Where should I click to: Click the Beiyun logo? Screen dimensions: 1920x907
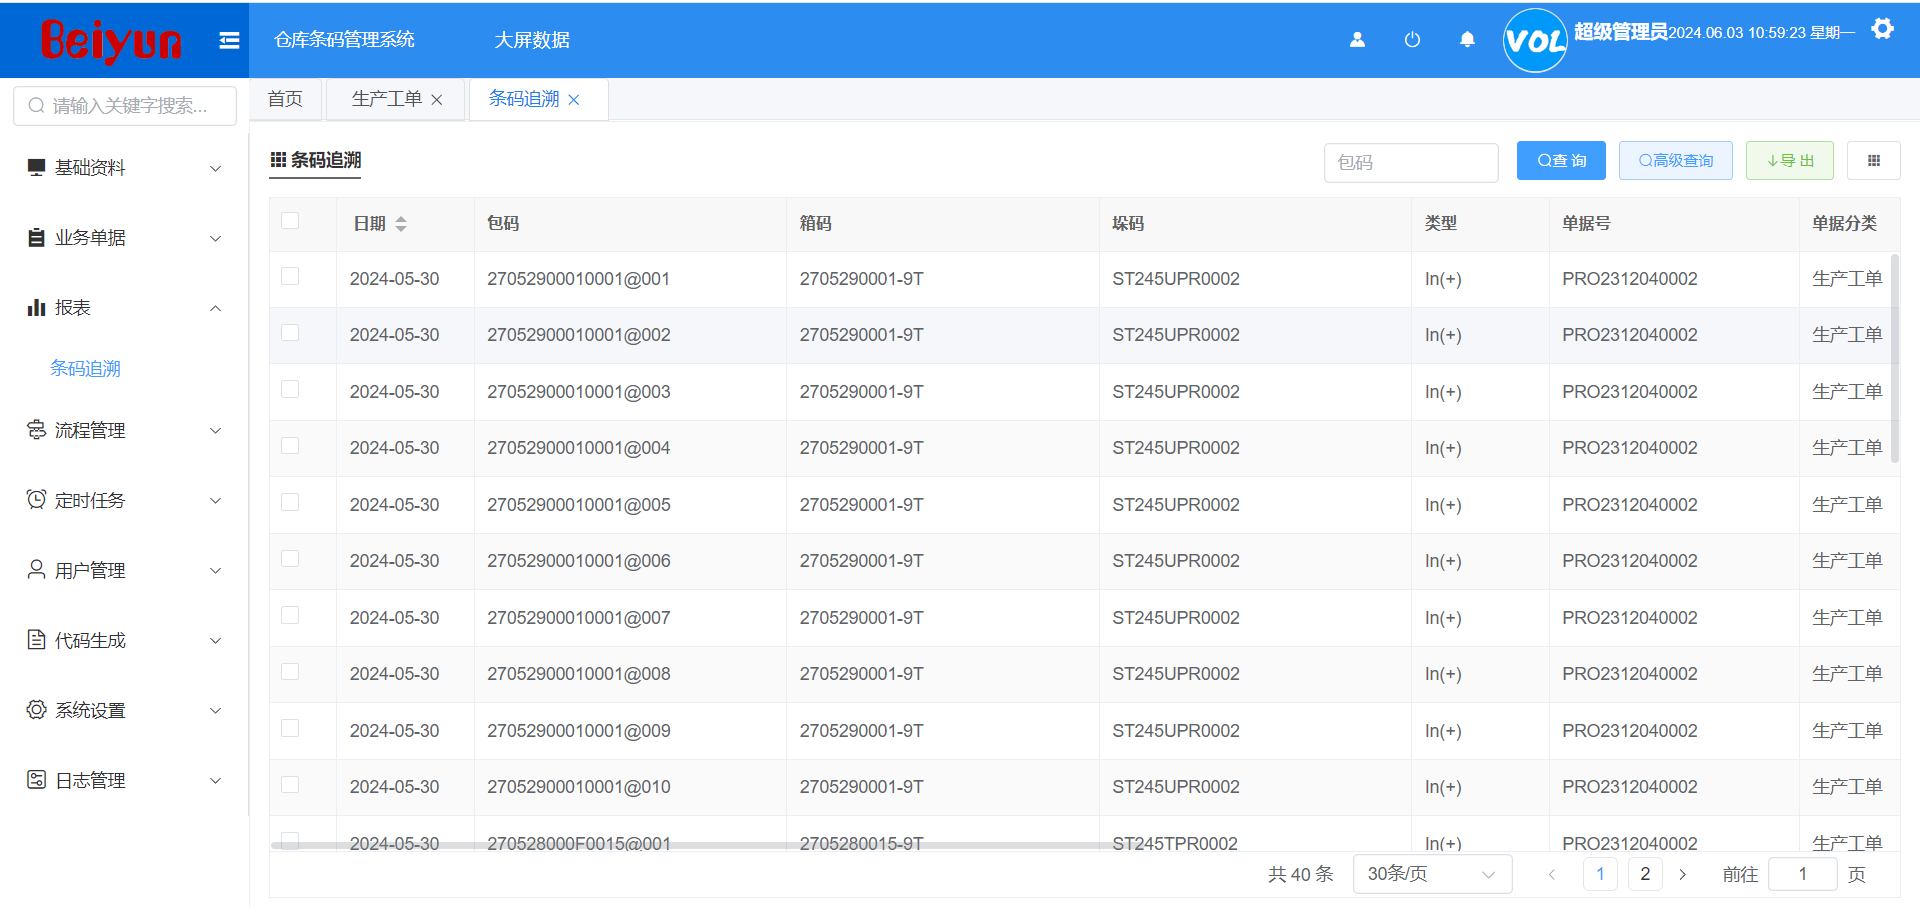pos(111,41)
